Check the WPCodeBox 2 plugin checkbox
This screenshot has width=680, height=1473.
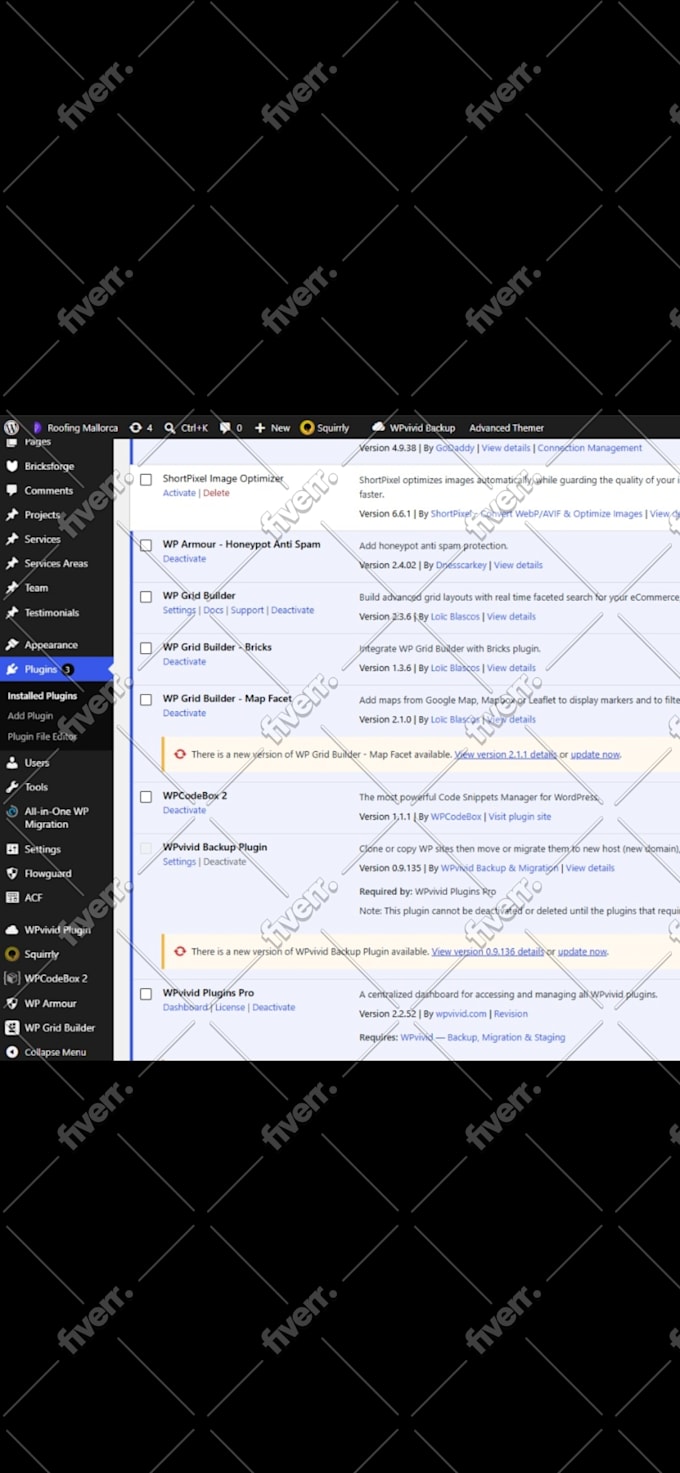(146, 797)
